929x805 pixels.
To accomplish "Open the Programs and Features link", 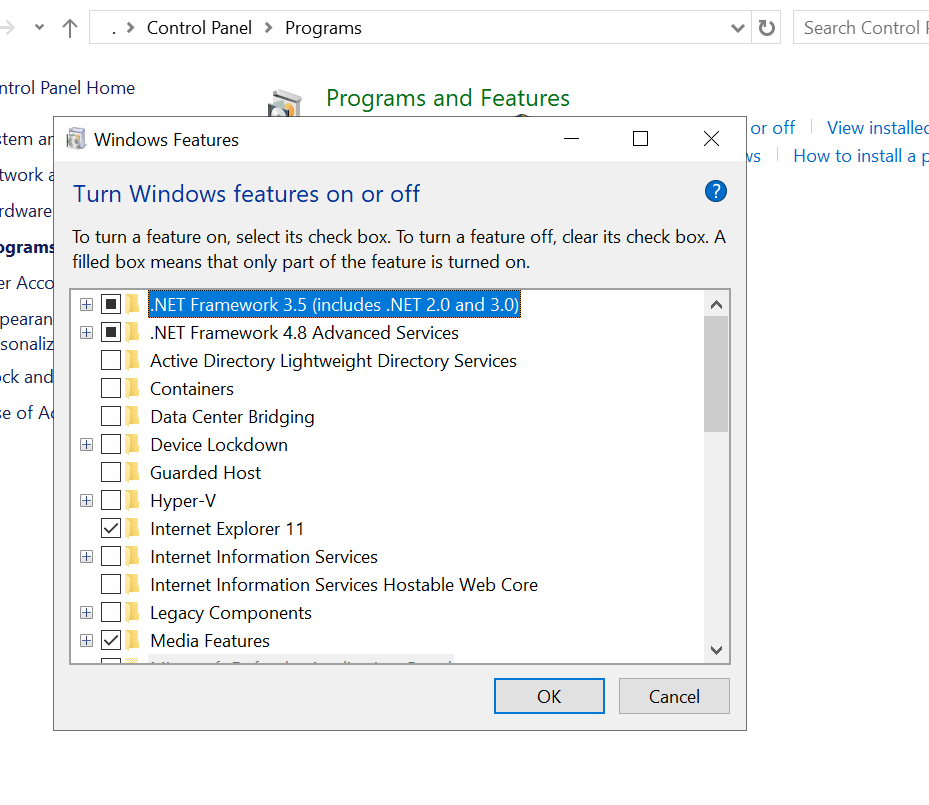I will (448, 98).
